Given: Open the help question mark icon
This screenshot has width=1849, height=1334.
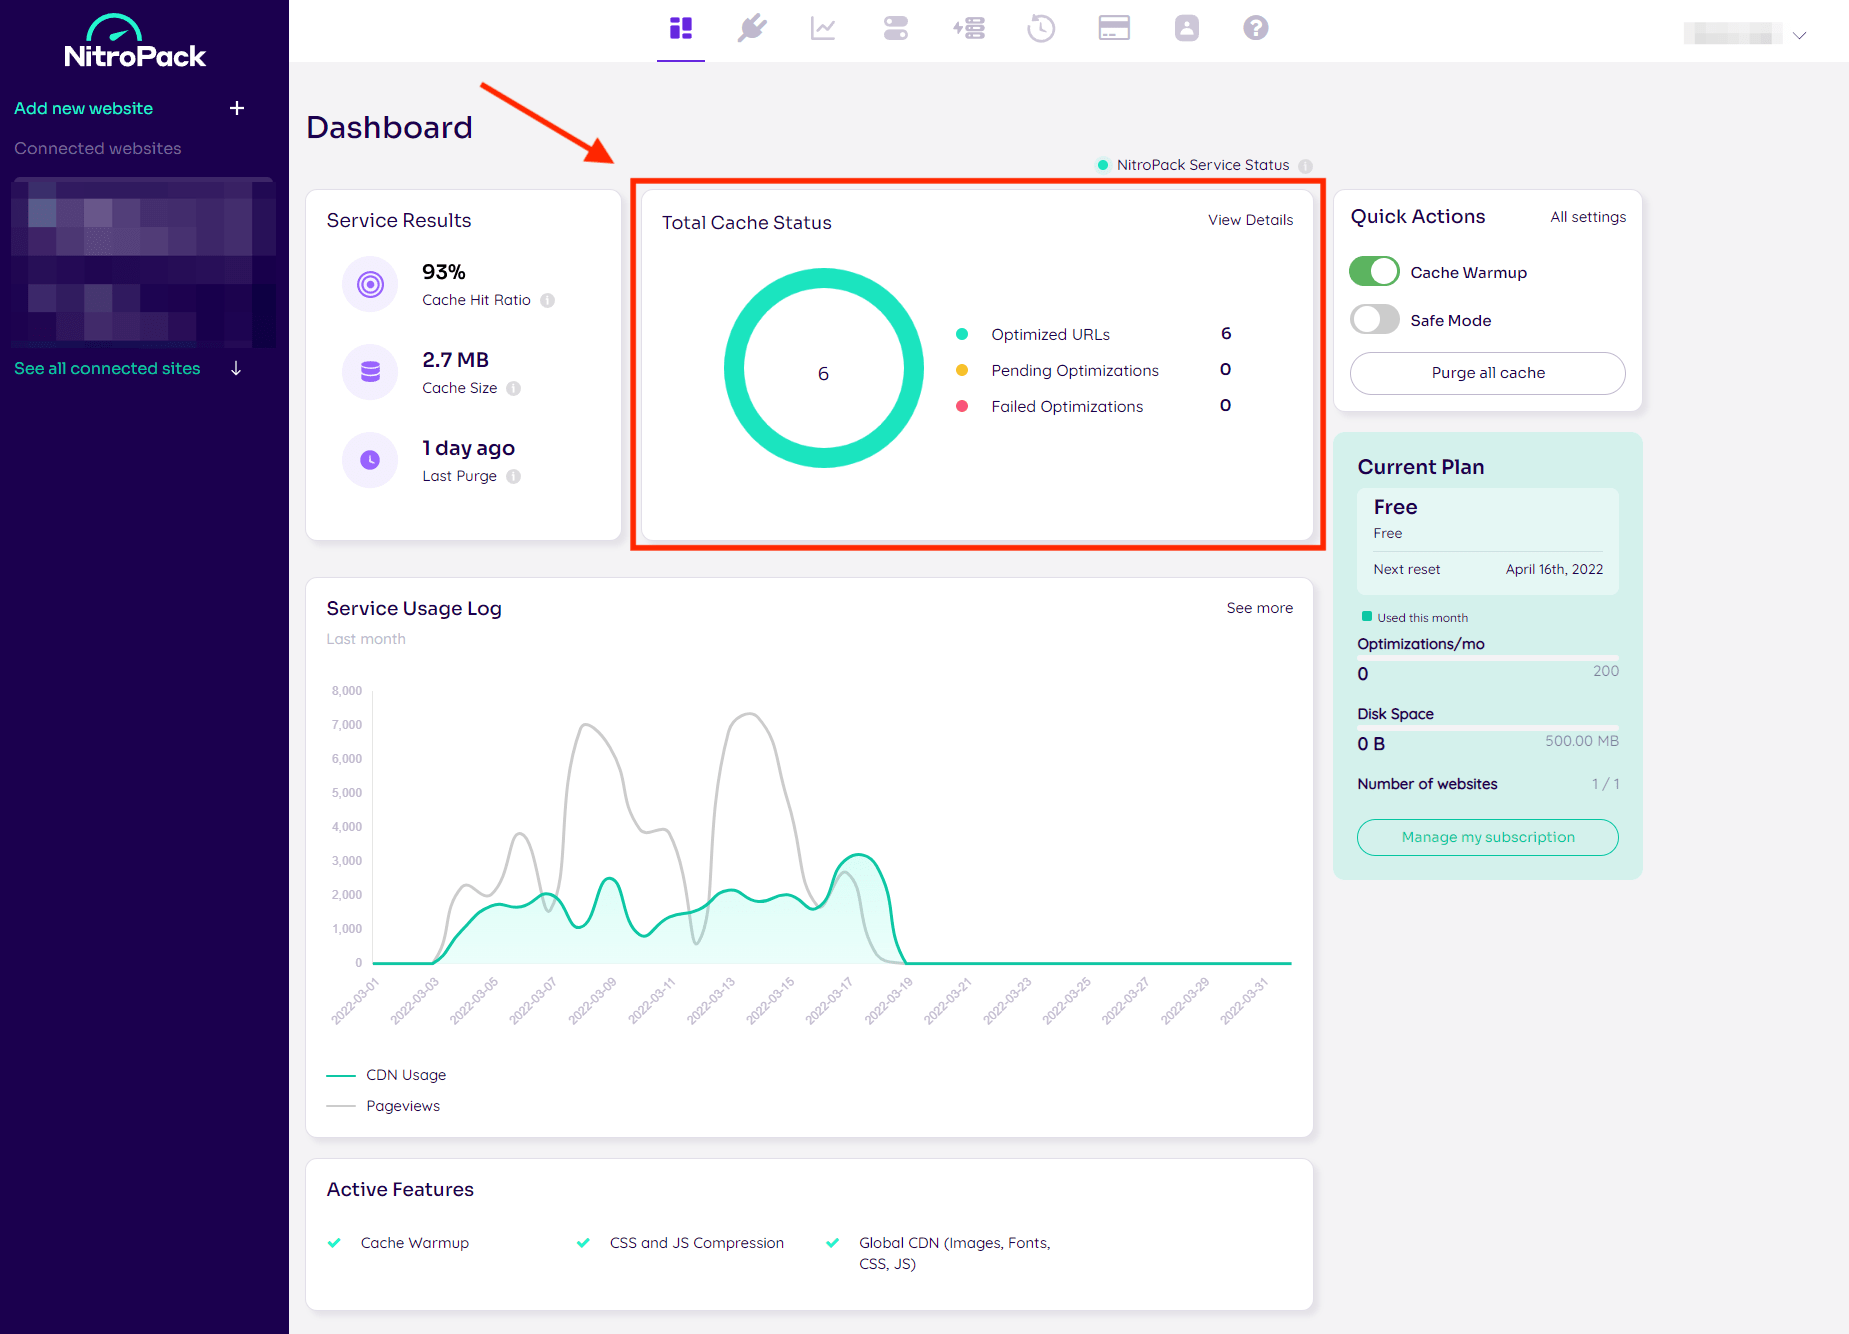Looking at the screenshot, I should pyautogui.click(x=1256, y=29).
